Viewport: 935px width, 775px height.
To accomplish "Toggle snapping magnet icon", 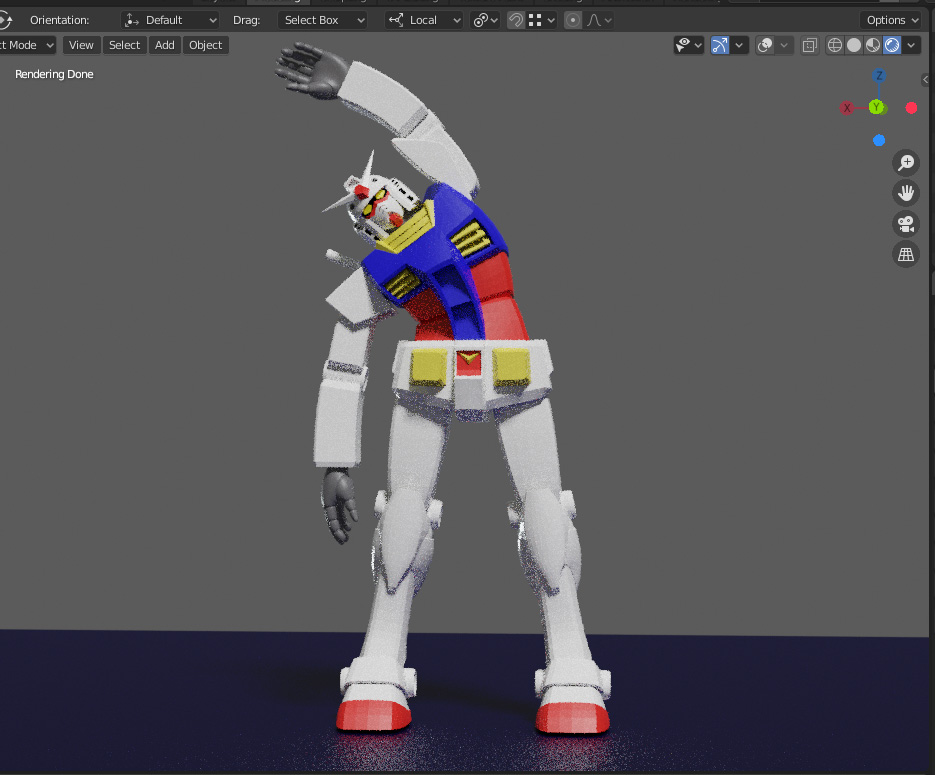I will (x=515, y=20).
